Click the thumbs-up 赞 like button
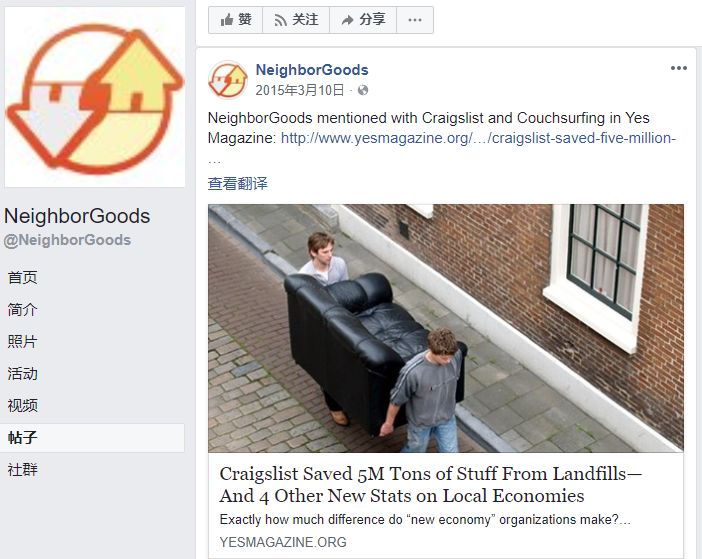 point(235,20)
